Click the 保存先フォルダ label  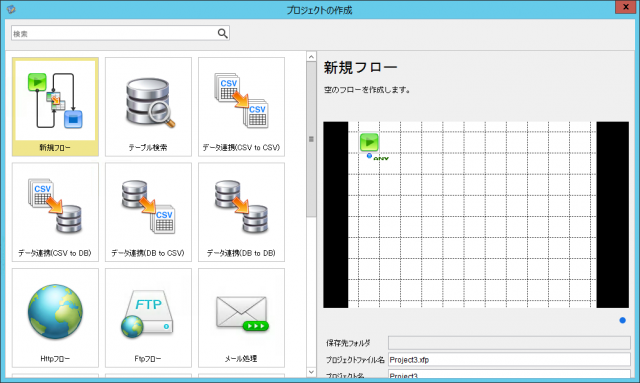pyautogui.click(x=348, y=343)
